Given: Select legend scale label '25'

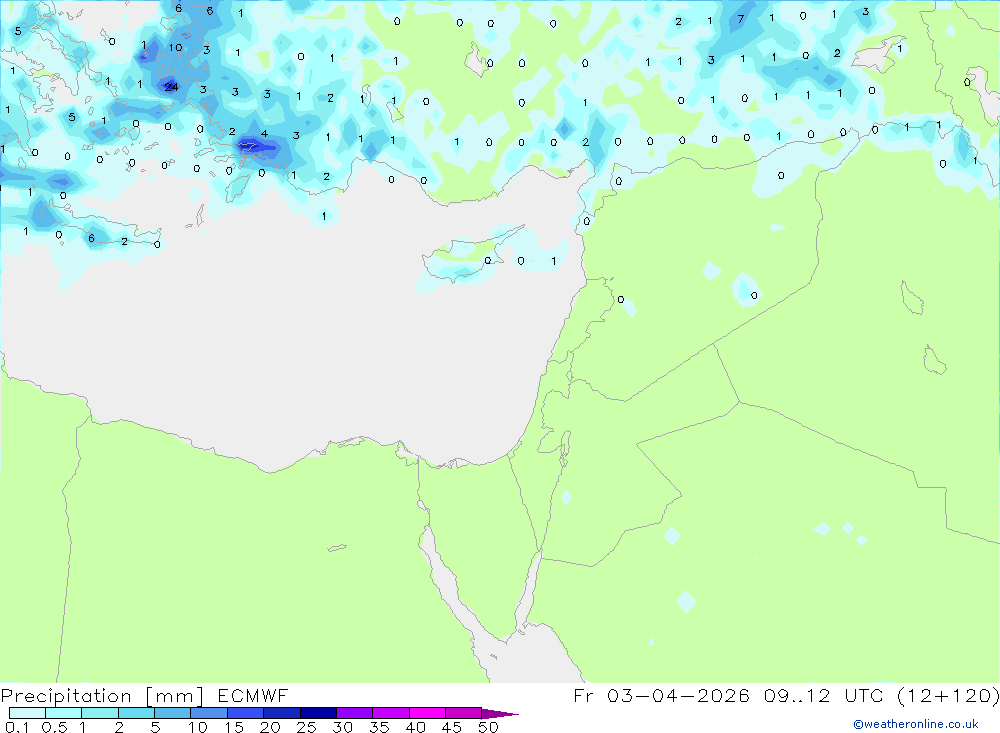Looking at the screenshot, I should point(306,727).
